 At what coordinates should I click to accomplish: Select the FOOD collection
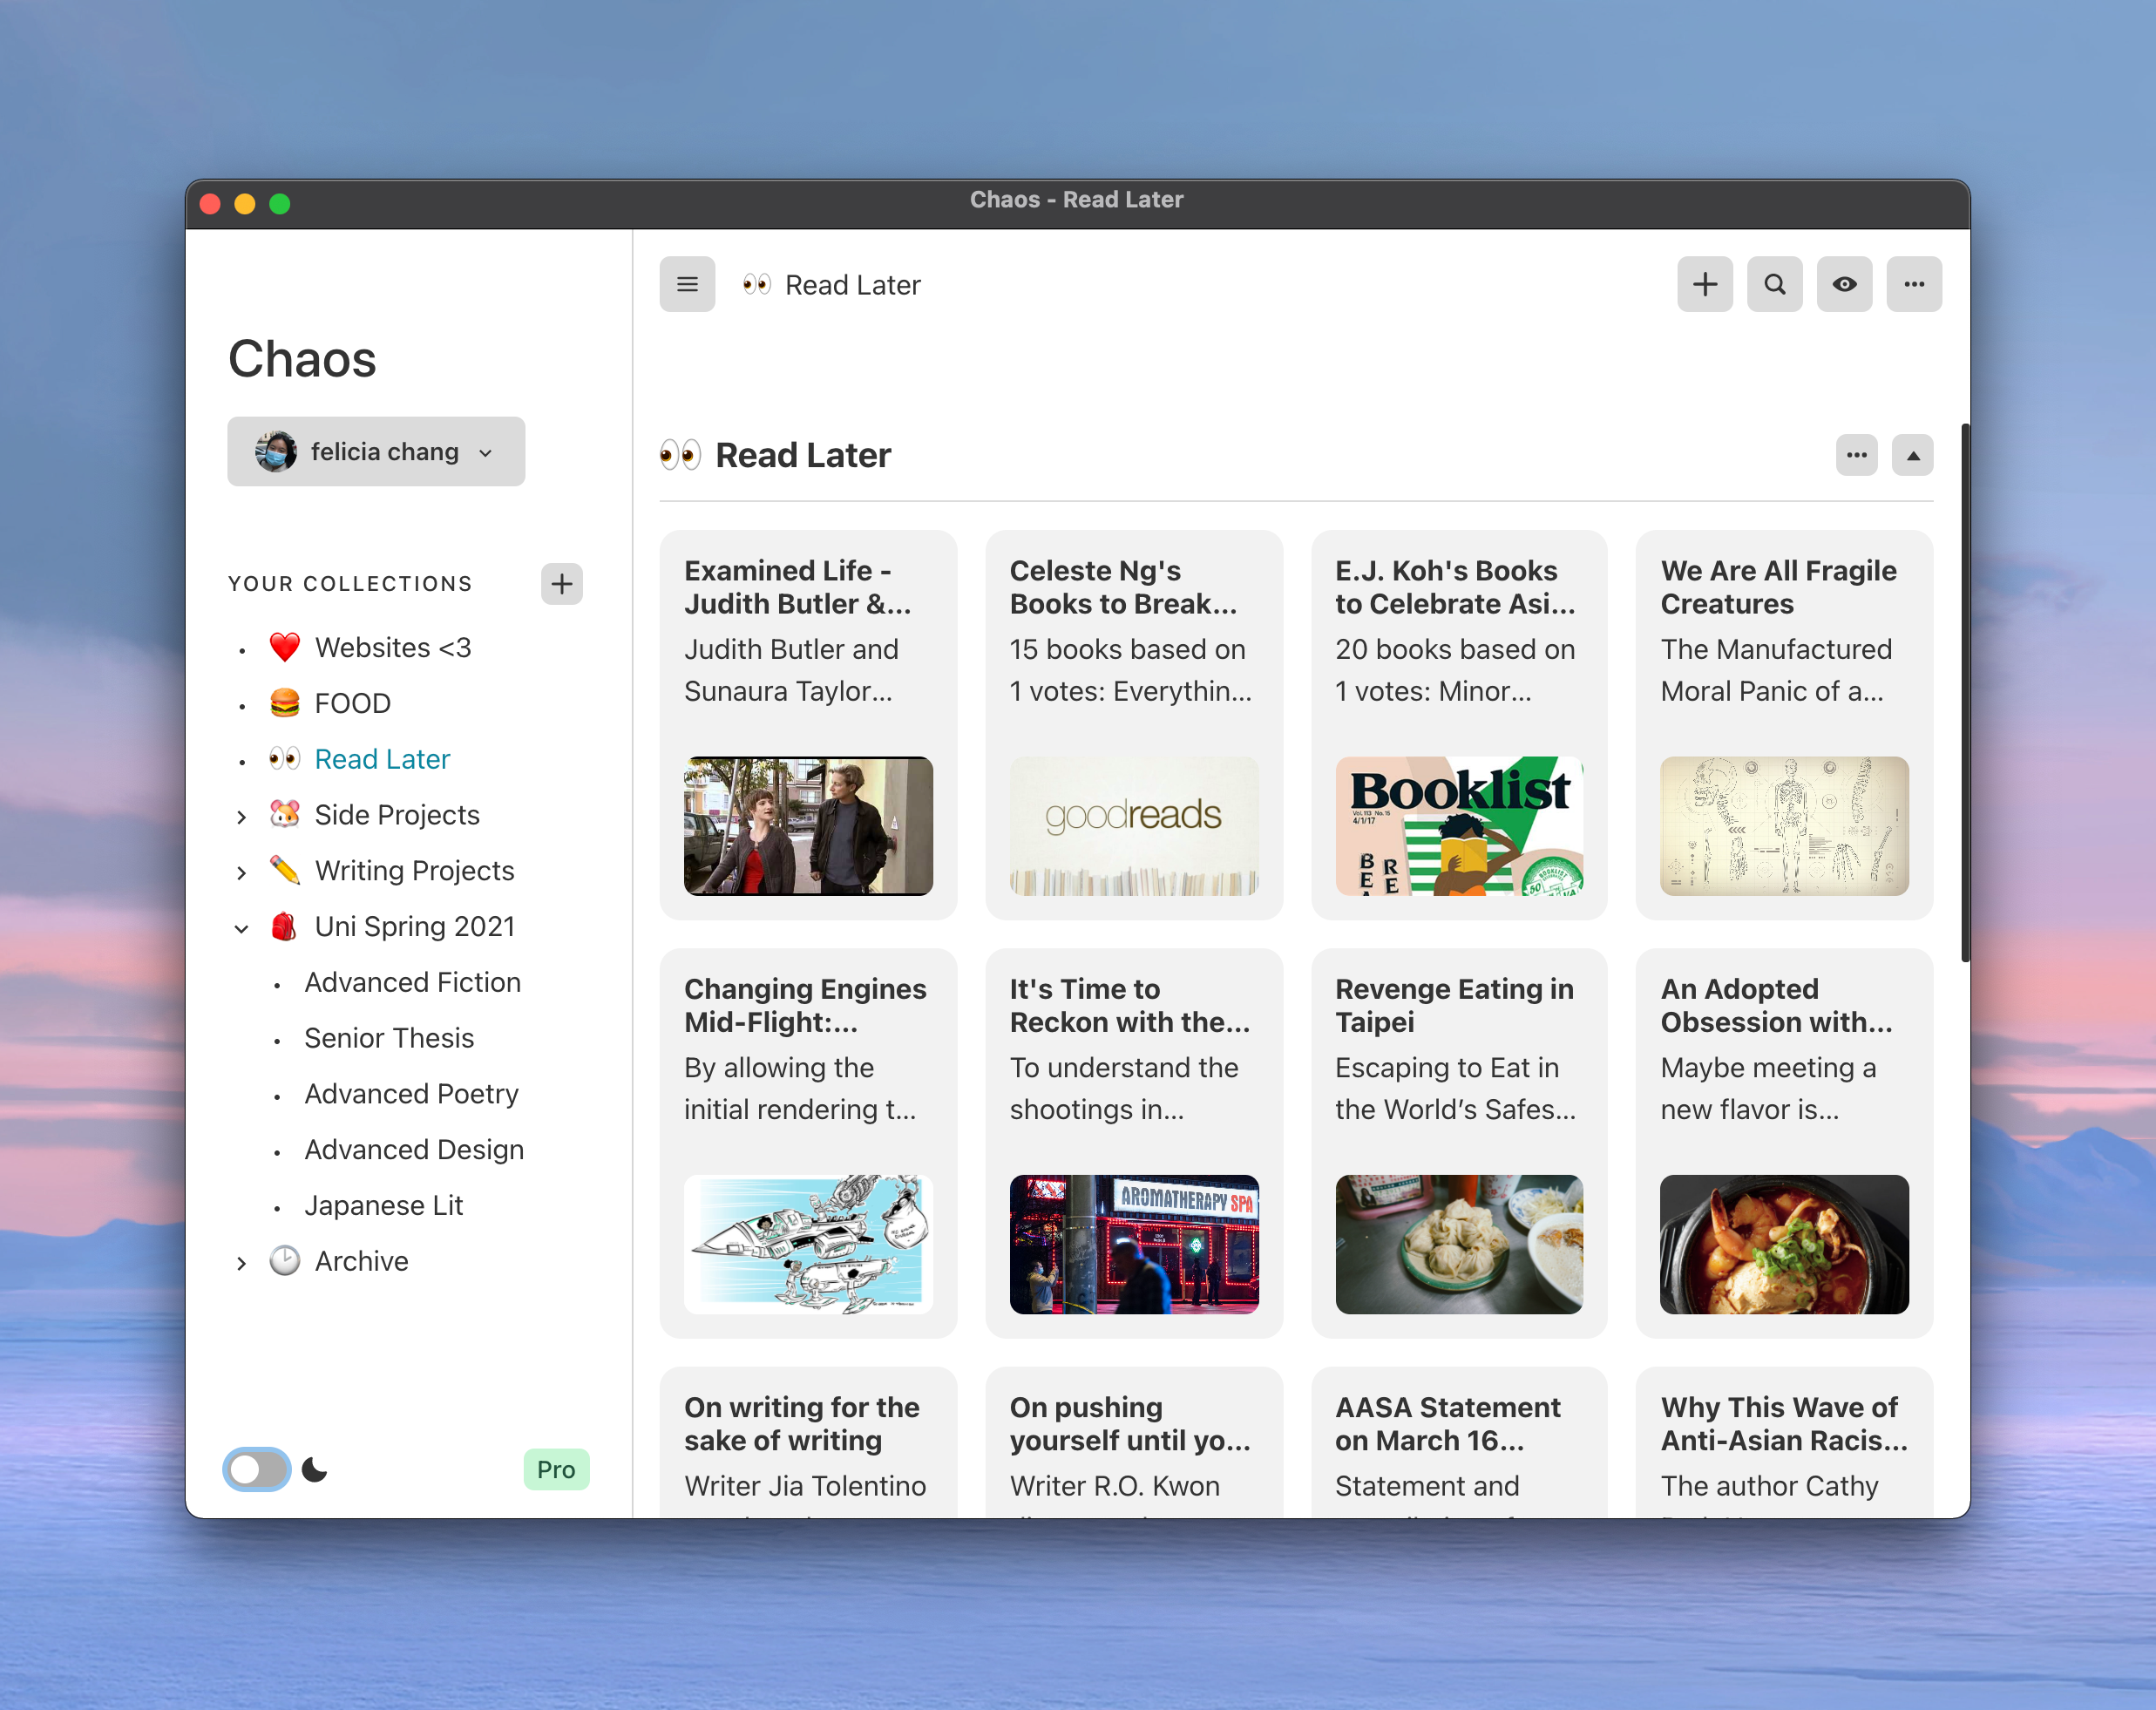pos(352,703)
